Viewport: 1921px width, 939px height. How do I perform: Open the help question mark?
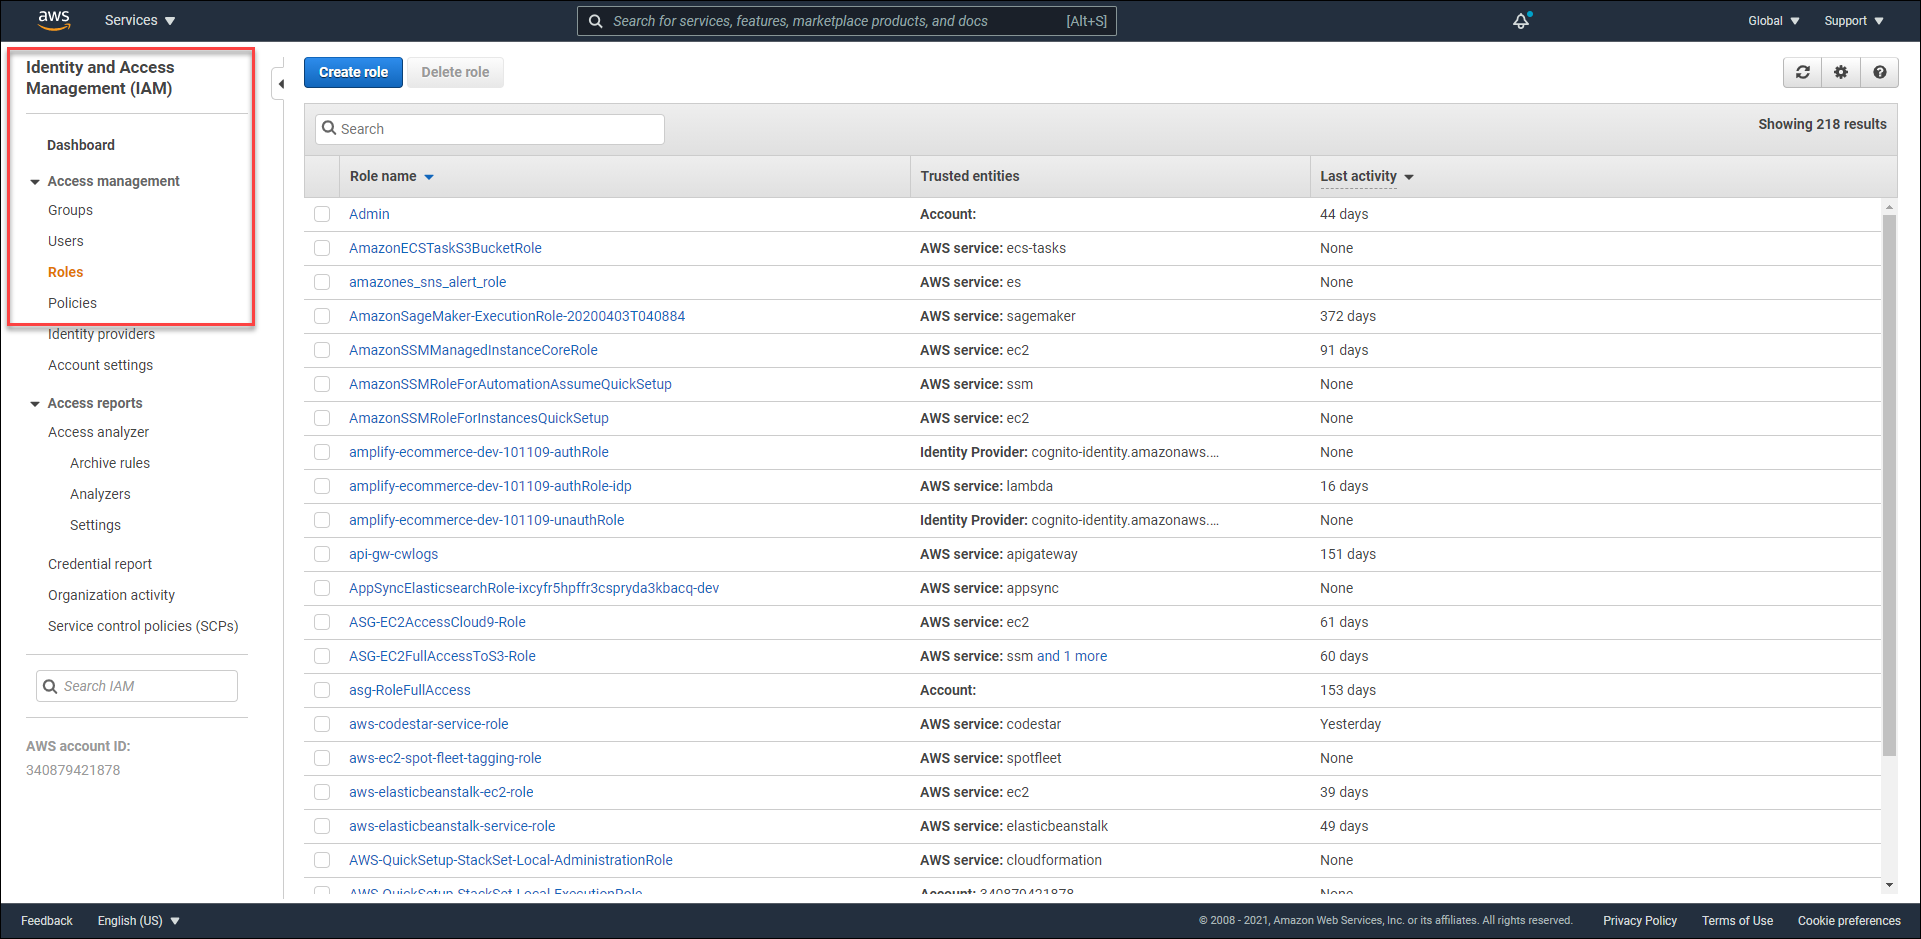click(x=1880, y=72)
